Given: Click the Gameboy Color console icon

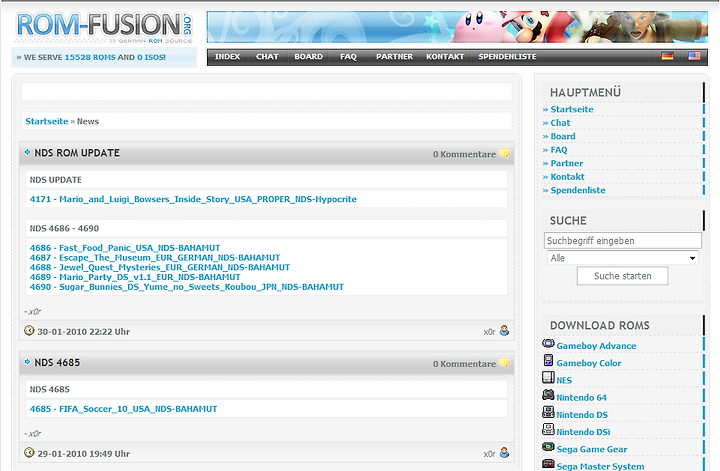Looking at the screenshot, I should (548, 360).
